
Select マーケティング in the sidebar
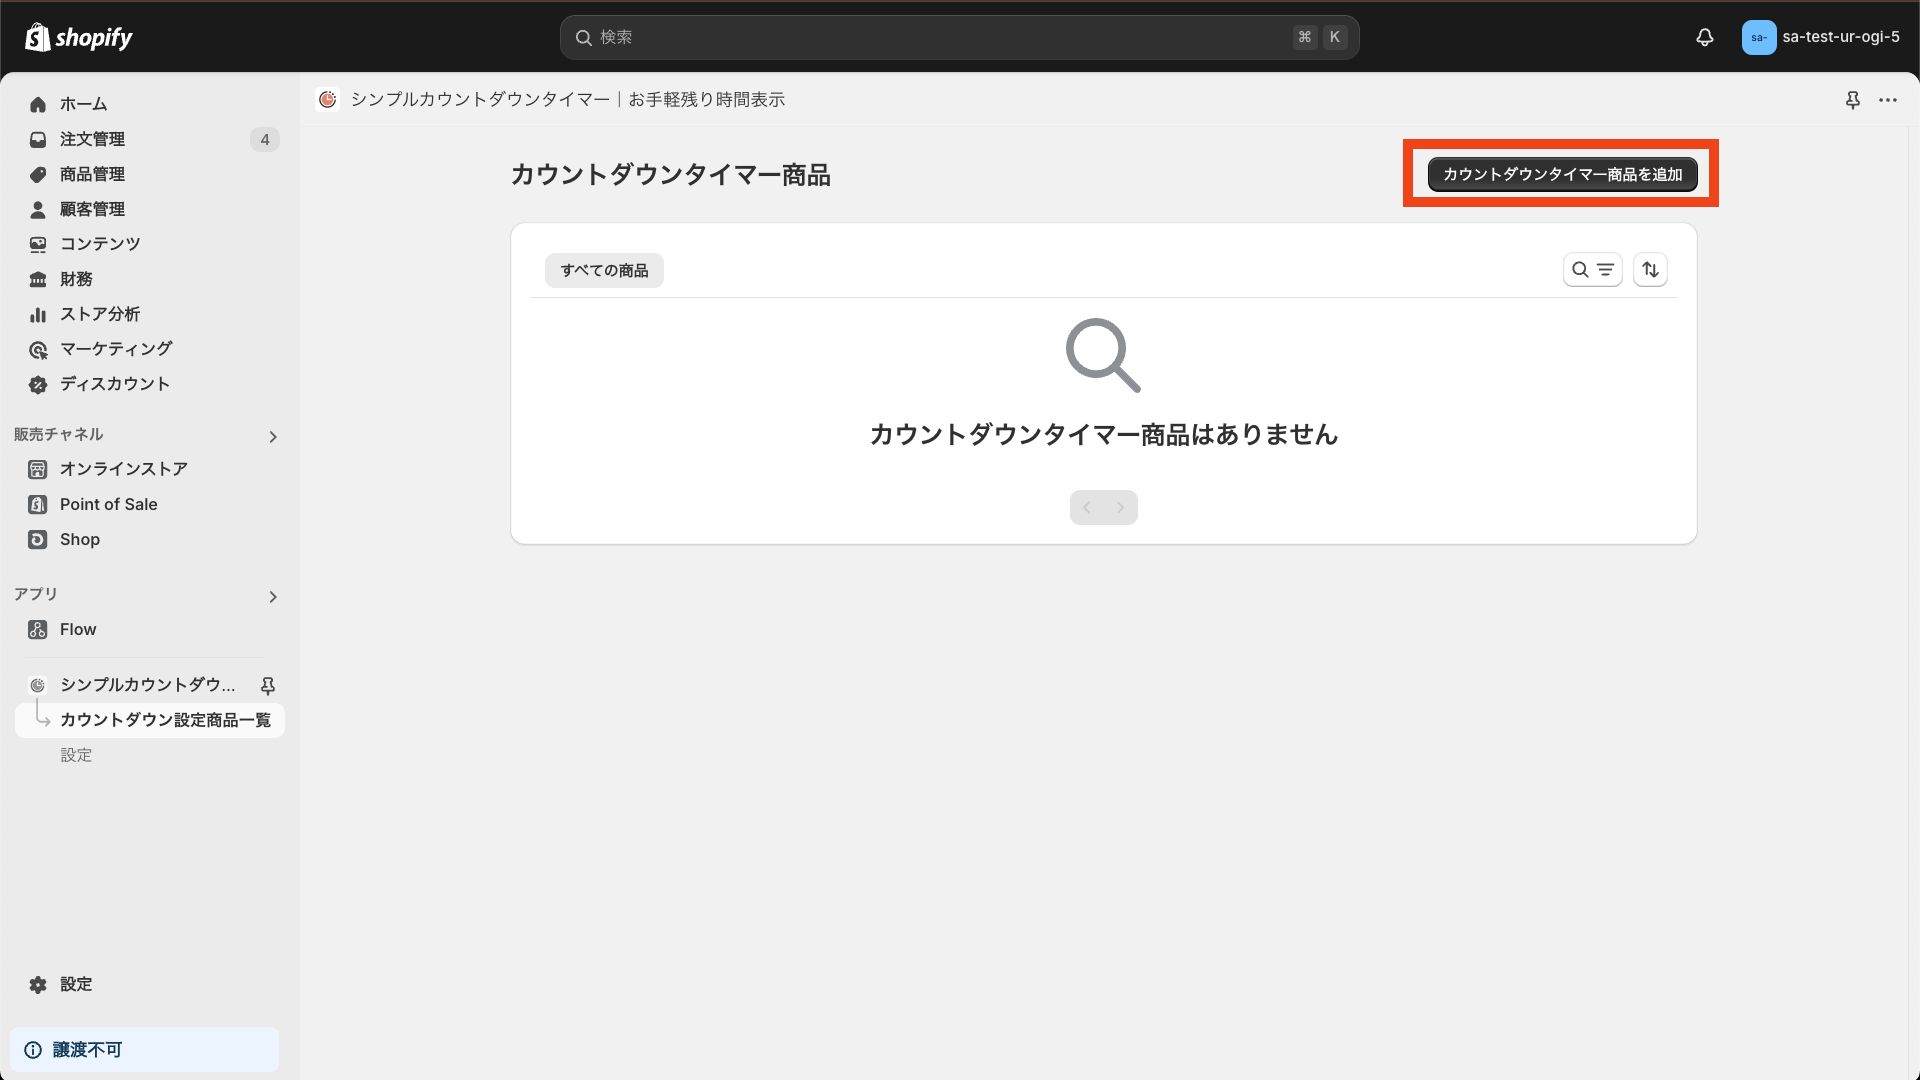(x=114, y=348)
